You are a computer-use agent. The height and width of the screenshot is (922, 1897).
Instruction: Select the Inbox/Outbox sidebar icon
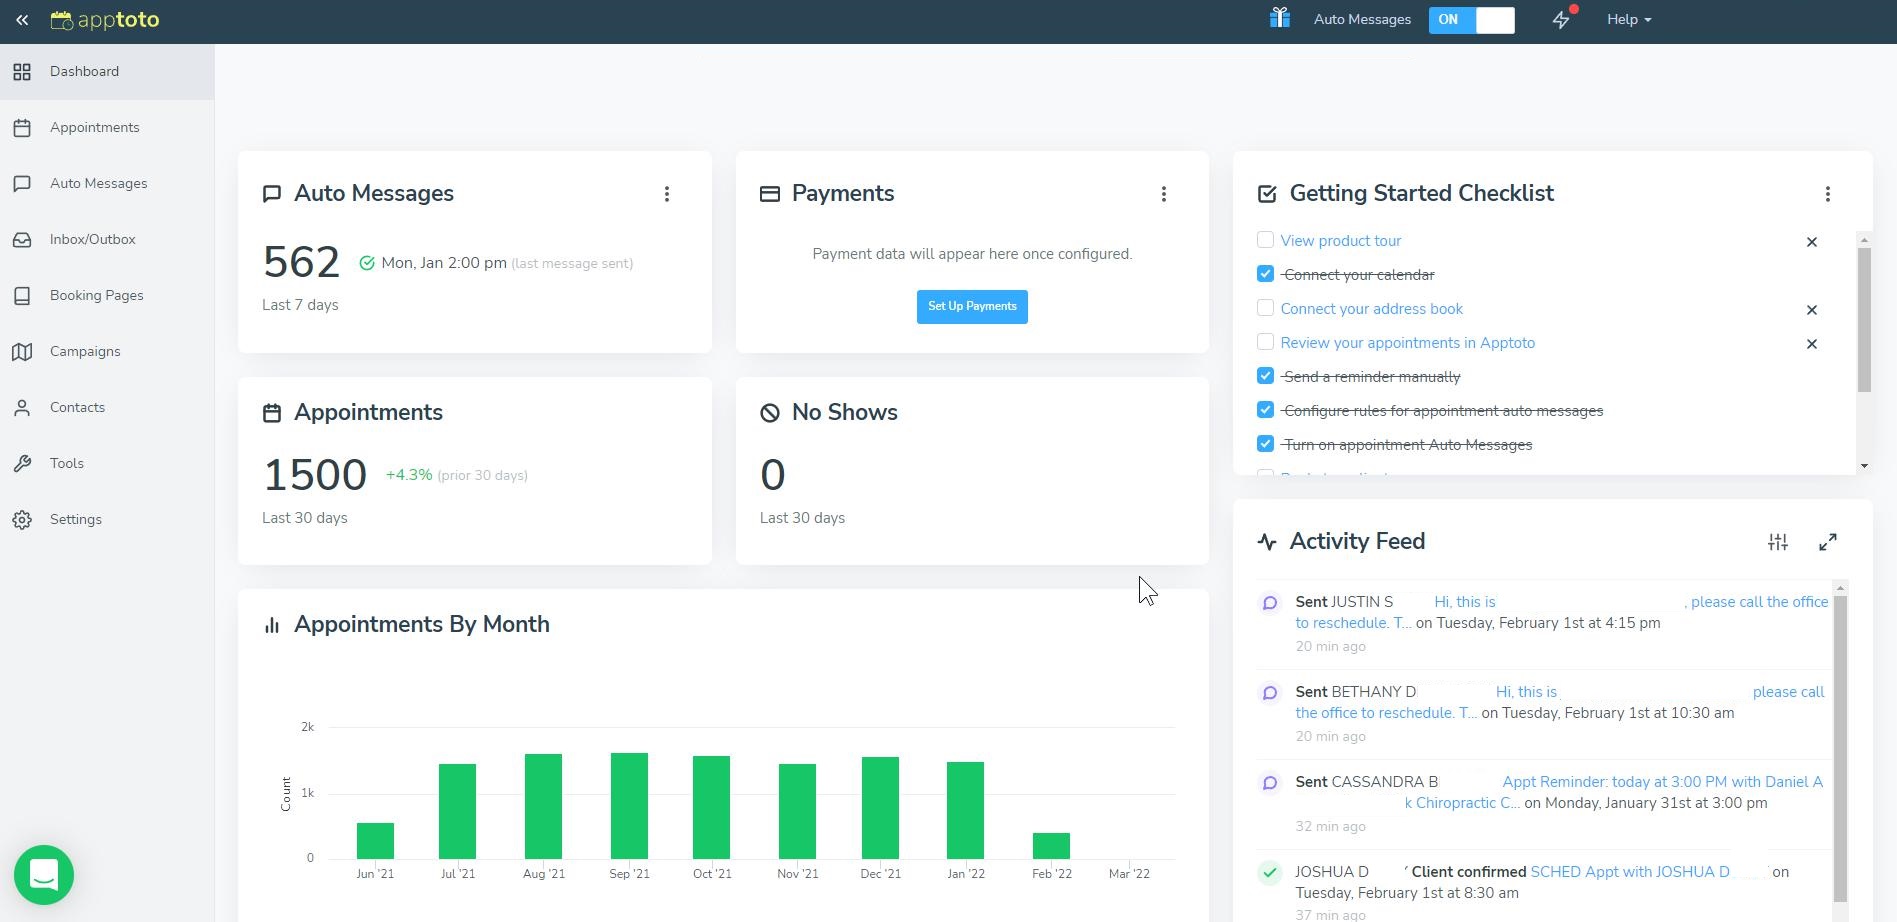click(23, 239)
